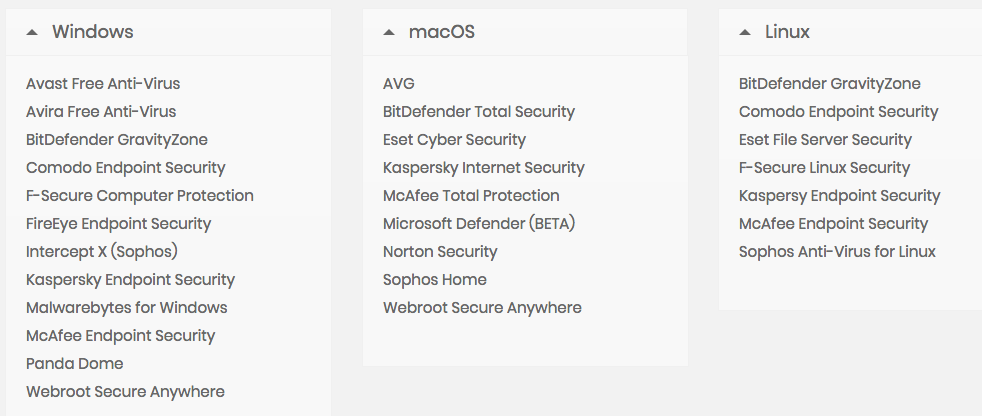Collapse the Windows section arrow
The width and height of the screenshot is (982, 416).
(x=32, y=33)
